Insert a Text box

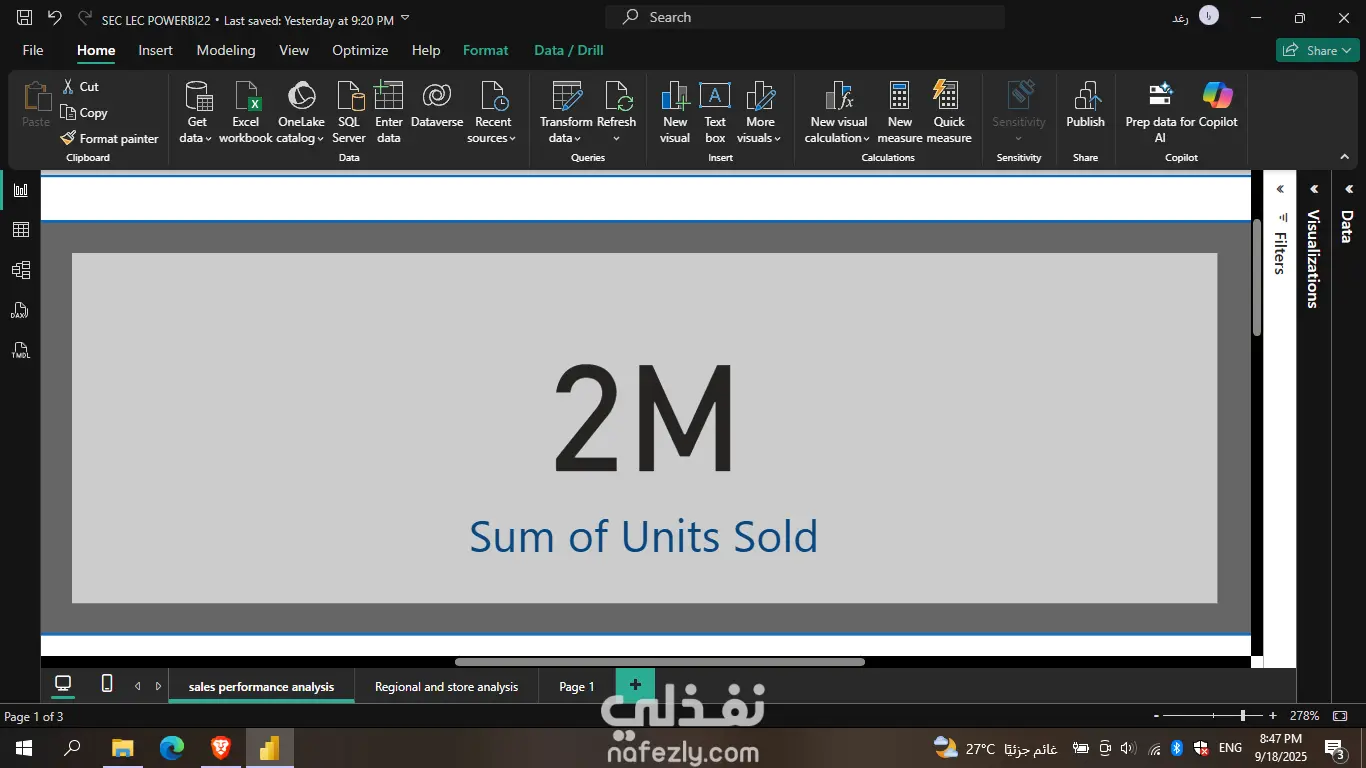click(x=715, y=113)
